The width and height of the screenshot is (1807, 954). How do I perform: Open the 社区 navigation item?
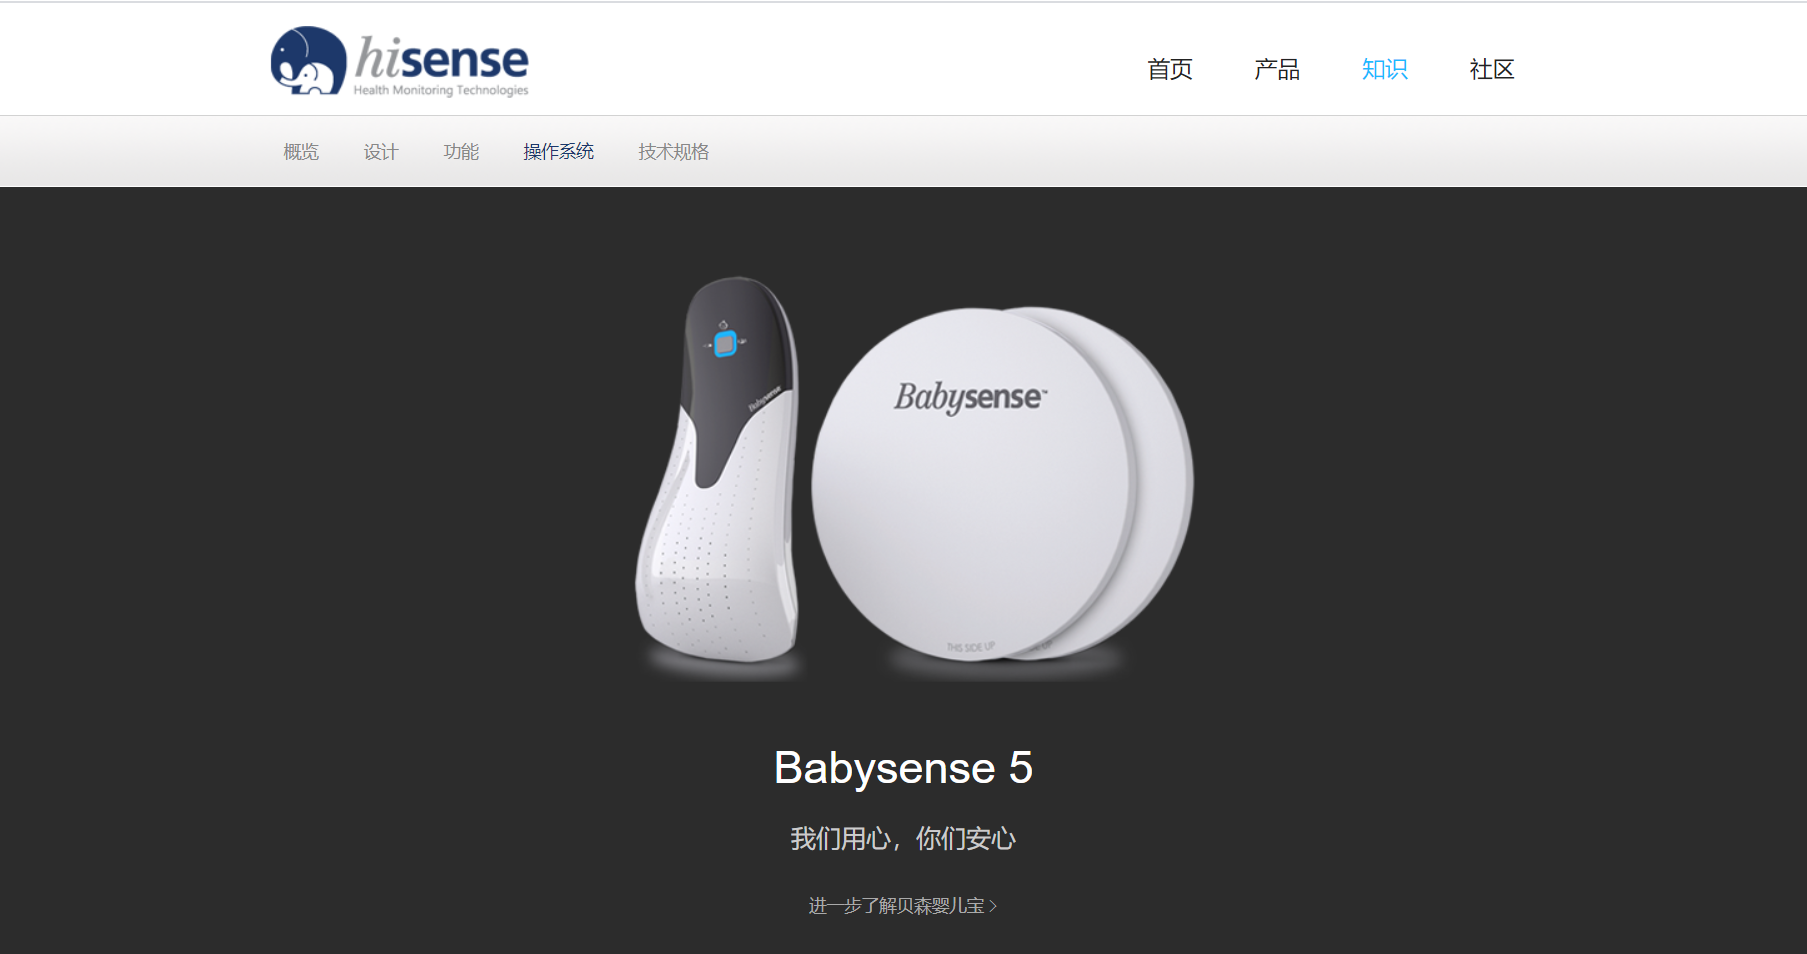pos(1492,69)
